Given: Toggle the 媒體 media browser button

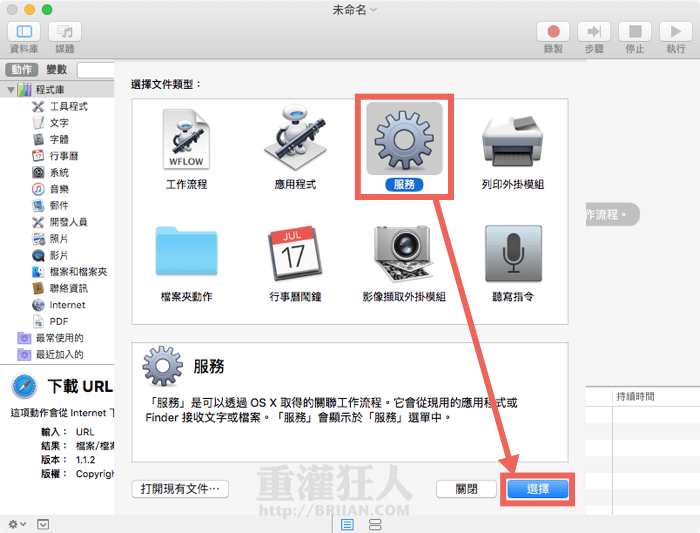Looking at the screenshot, I should click(x=65, y=32).
